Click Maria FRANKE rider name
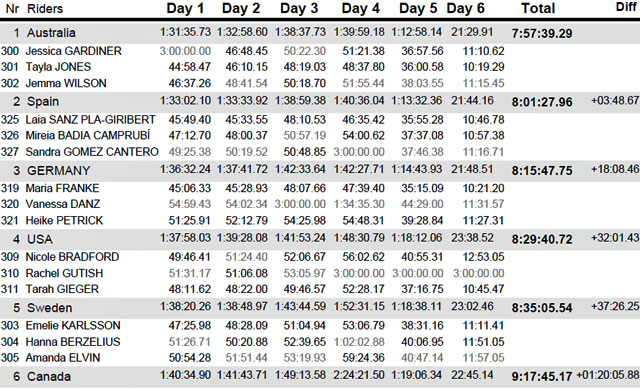Viewport: 640px width, 389px height. [x=62, y=188]
